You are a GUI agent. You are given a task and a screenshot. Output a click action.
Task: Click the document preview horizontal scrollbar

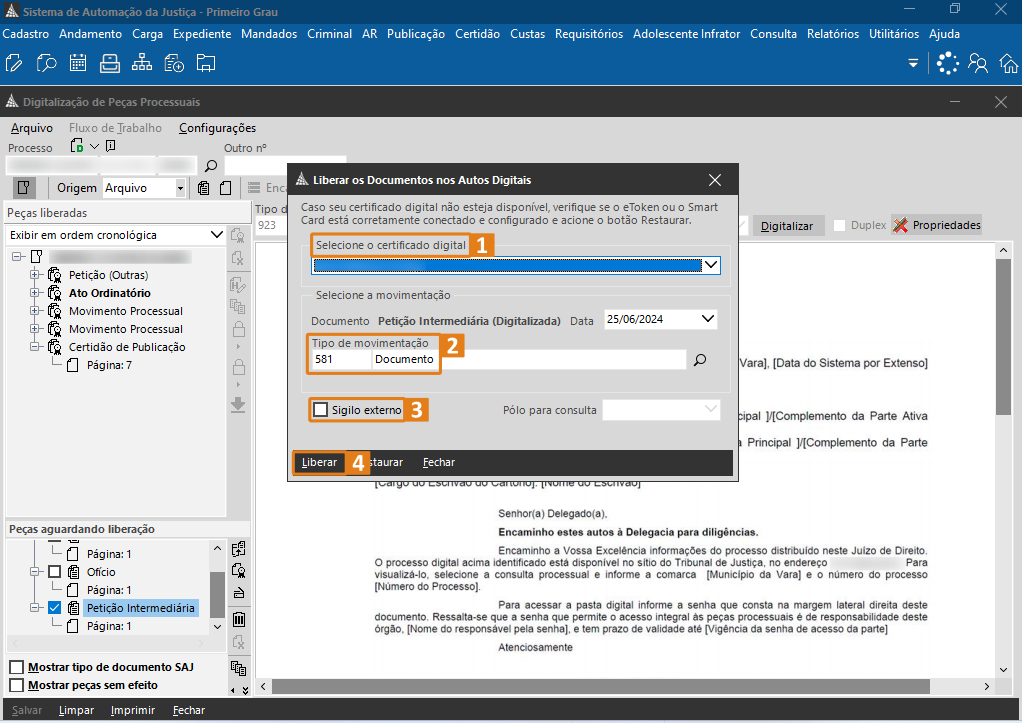pos(601,686)
